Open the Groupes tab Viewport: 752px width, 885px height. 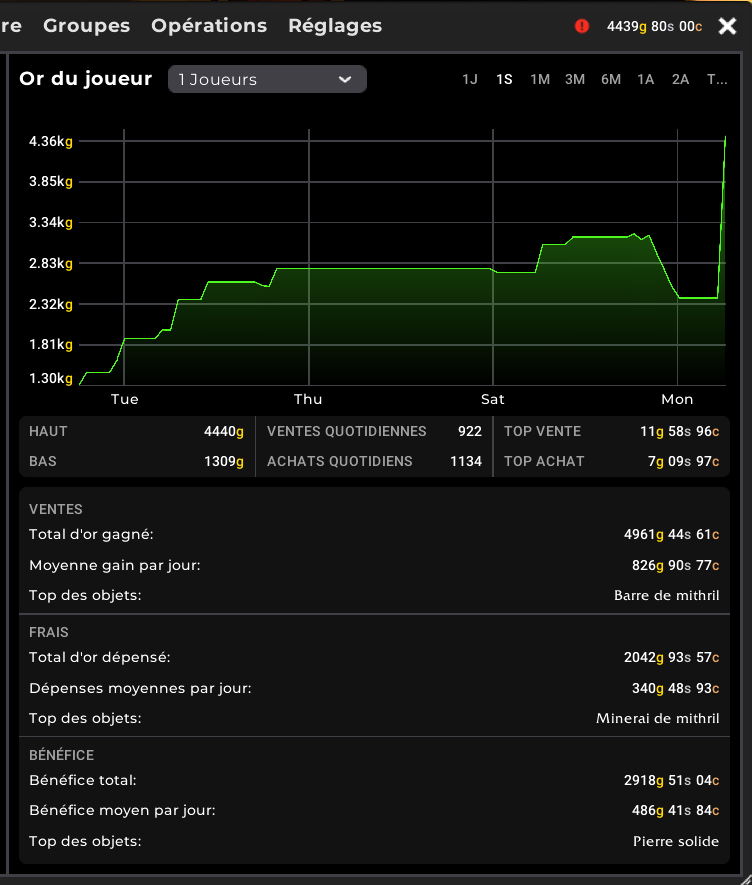pos(86,26)
